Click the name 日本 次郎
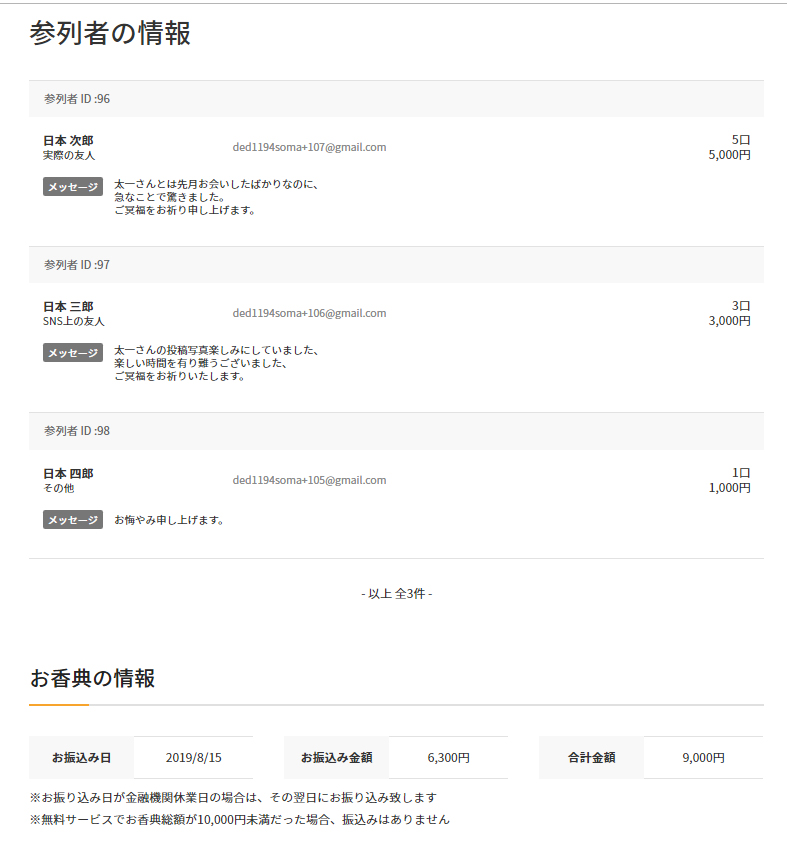 [68, 141]
